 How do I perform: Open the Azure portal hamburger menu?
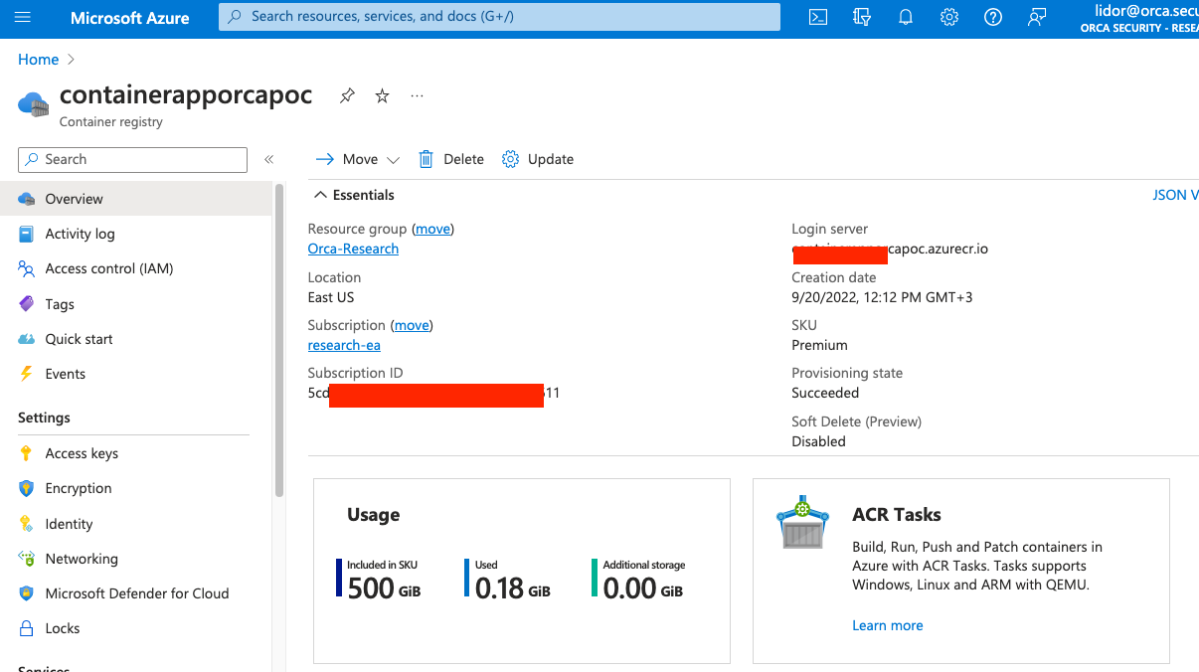tap(23, 17)
